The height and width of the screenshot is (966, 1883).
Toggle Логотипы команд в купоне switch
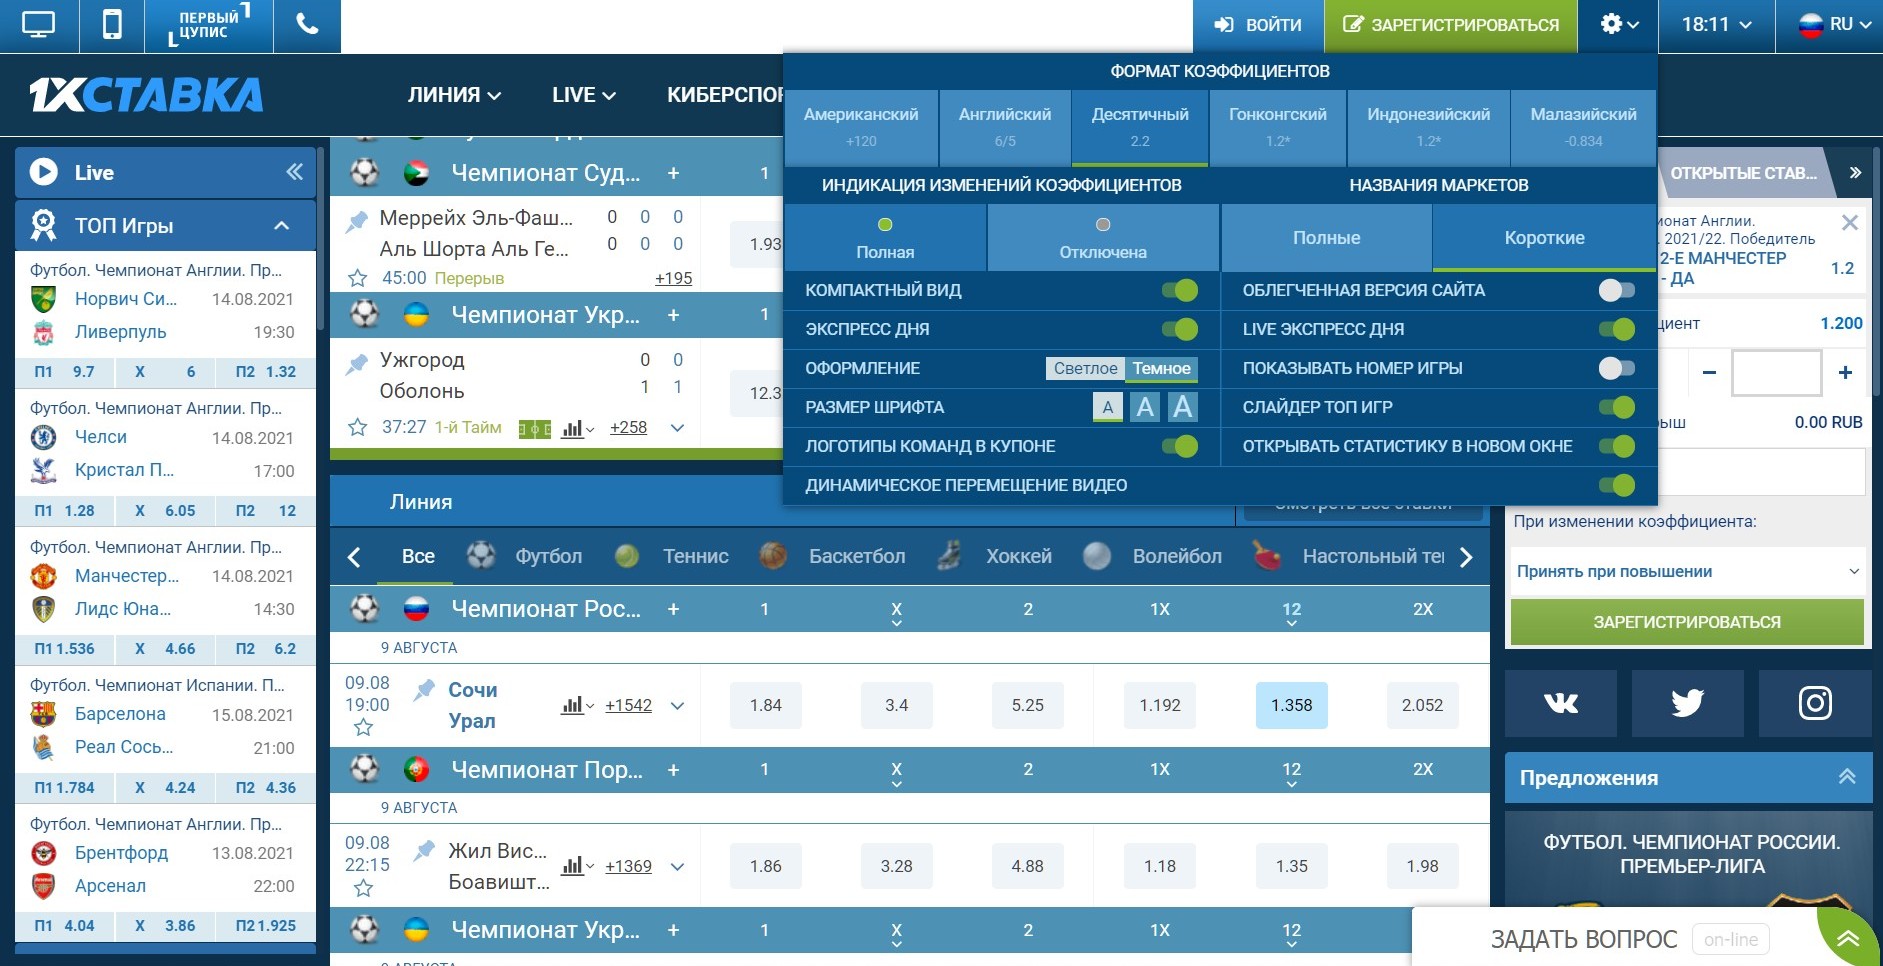tap(1180, 446)
